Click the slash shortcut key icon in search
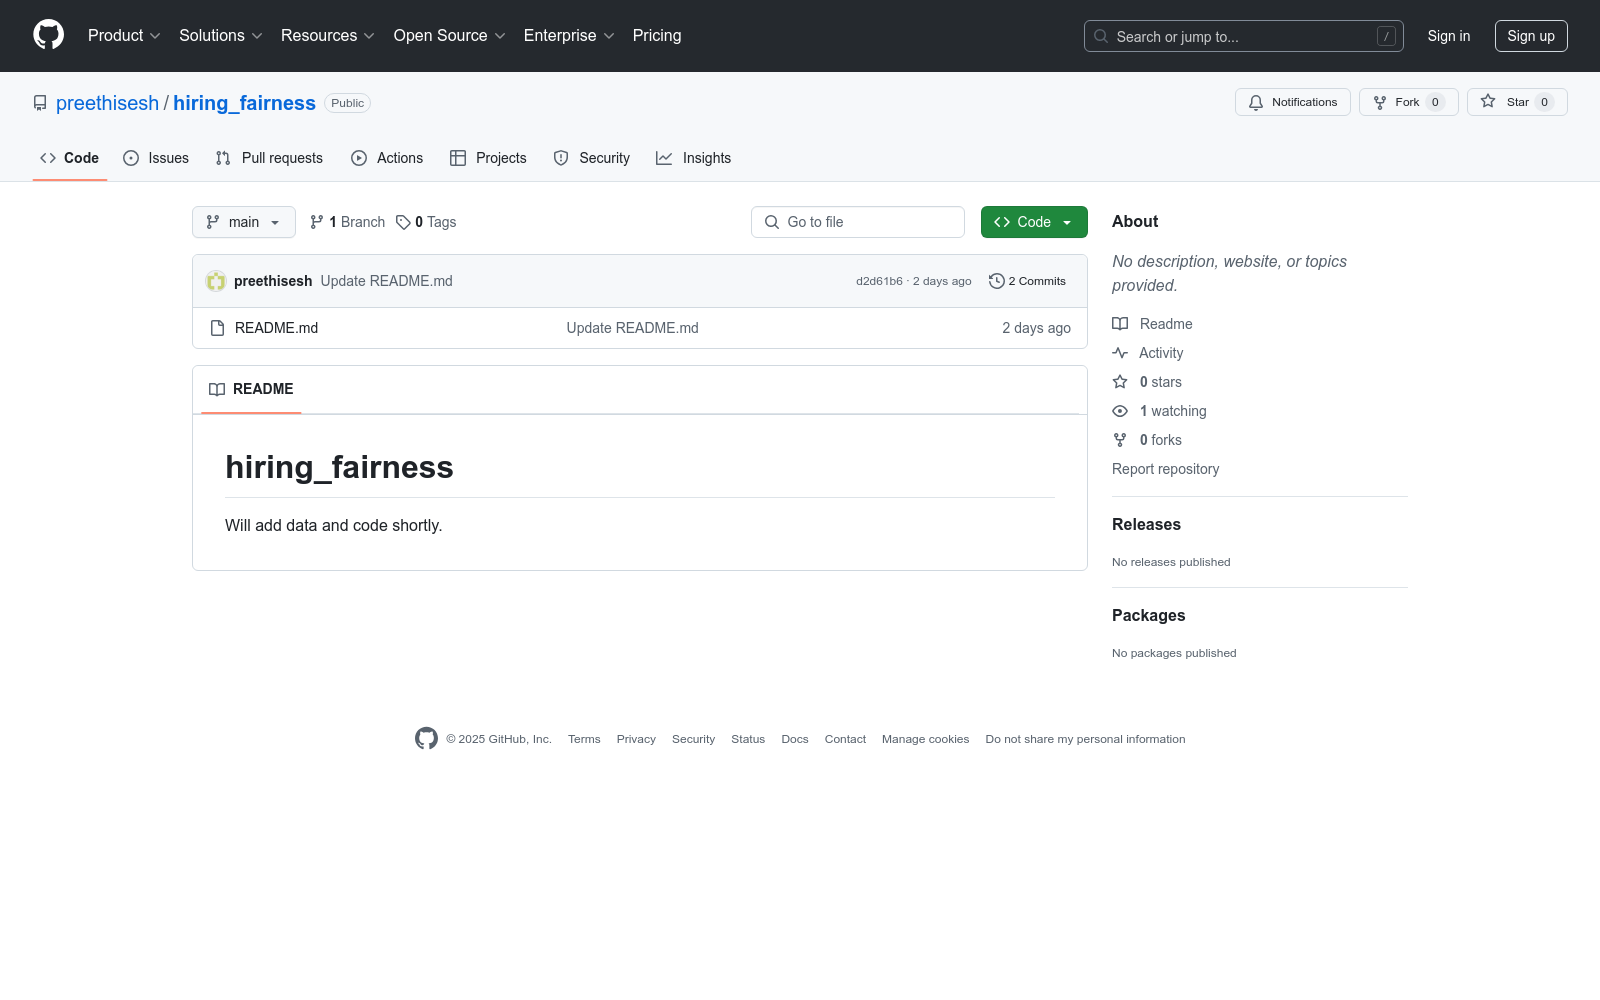The image size is (1600, 1000). coord(1386,36)
